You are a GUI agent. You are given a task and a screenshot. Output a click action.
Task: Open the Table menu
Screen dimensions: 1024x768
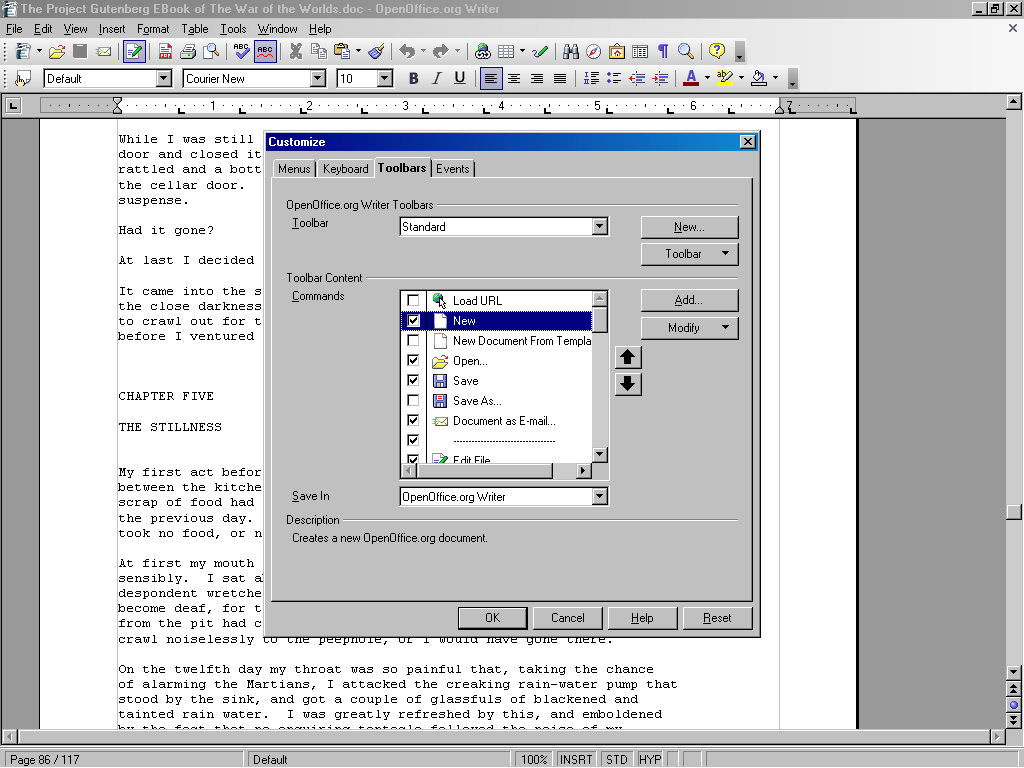(195, 29)
